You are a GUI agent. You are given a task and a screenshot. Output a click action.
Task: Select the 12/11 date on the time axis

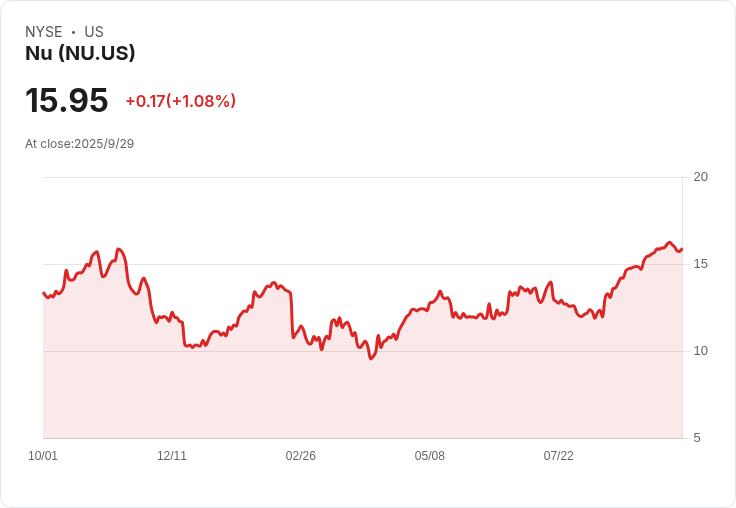click(172, 456)
